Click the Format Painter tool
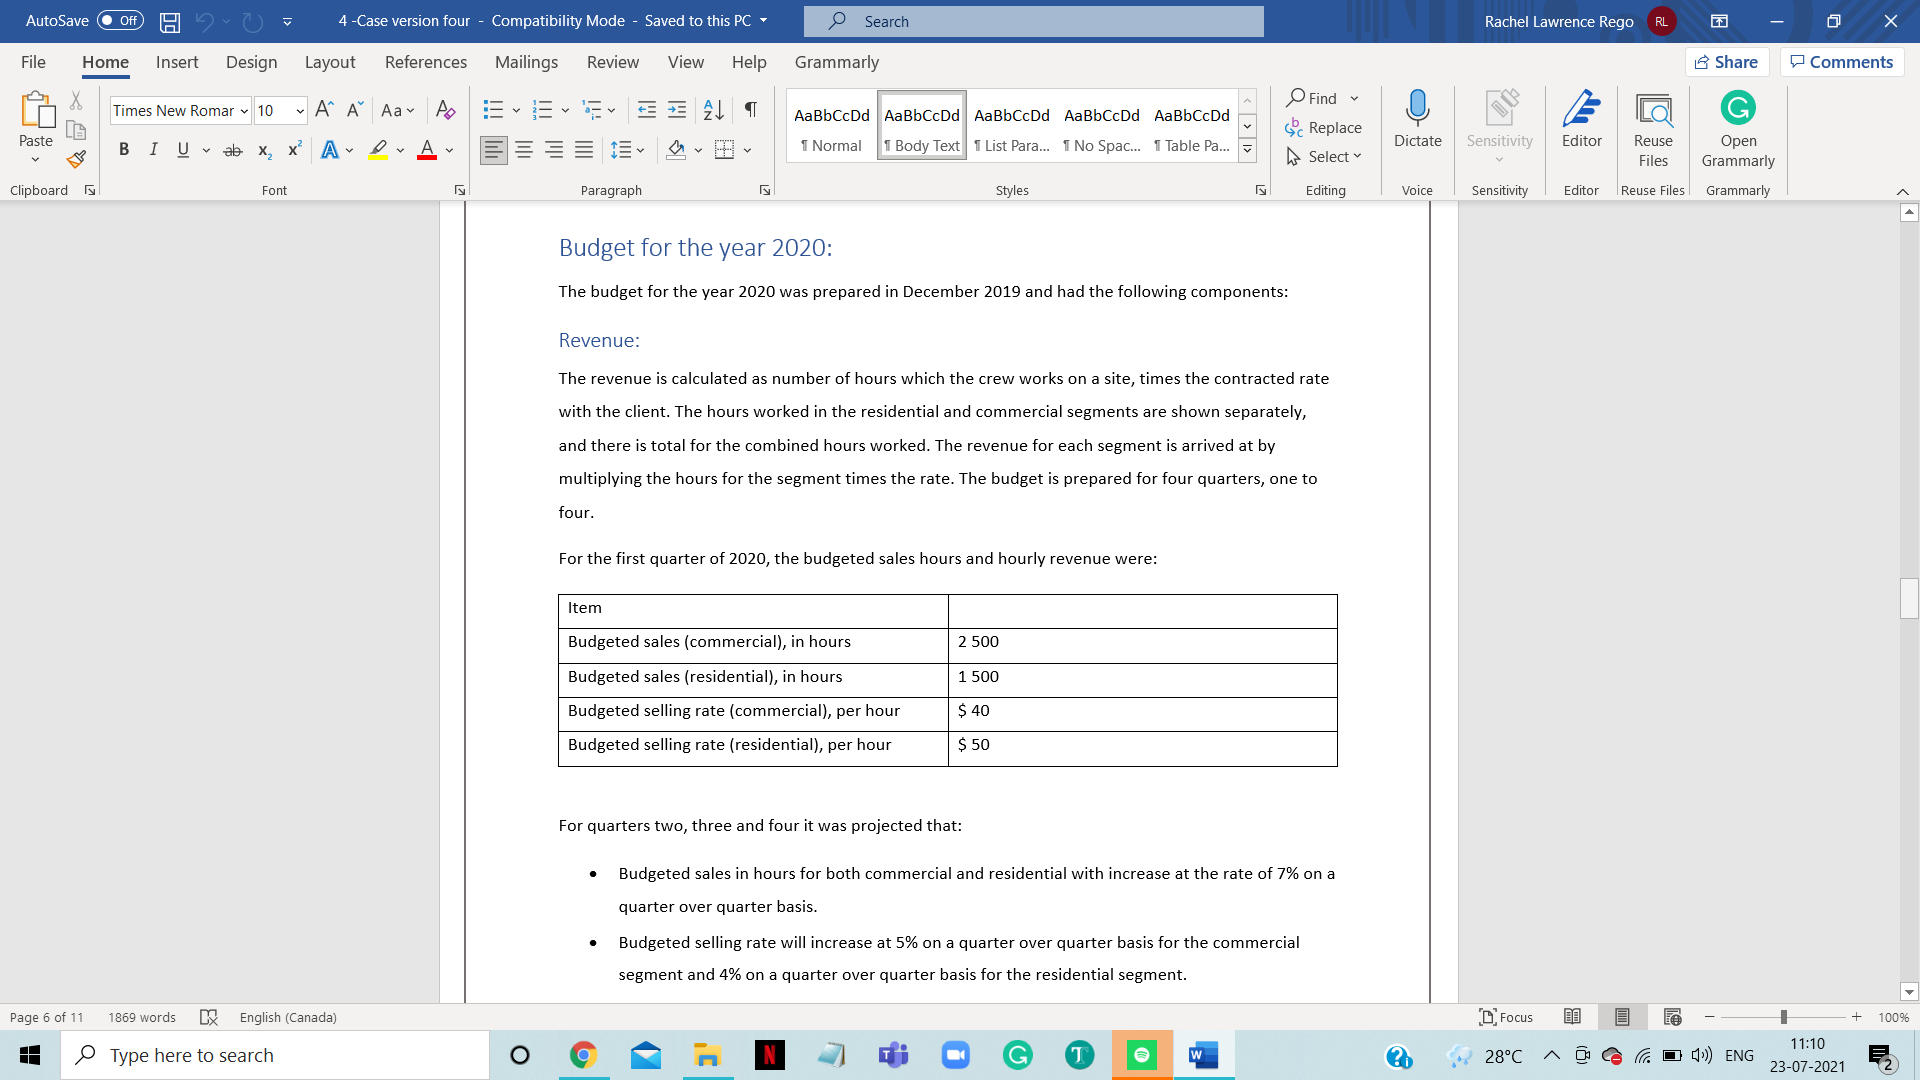The image size is (1920, 1080). [76, 158]
